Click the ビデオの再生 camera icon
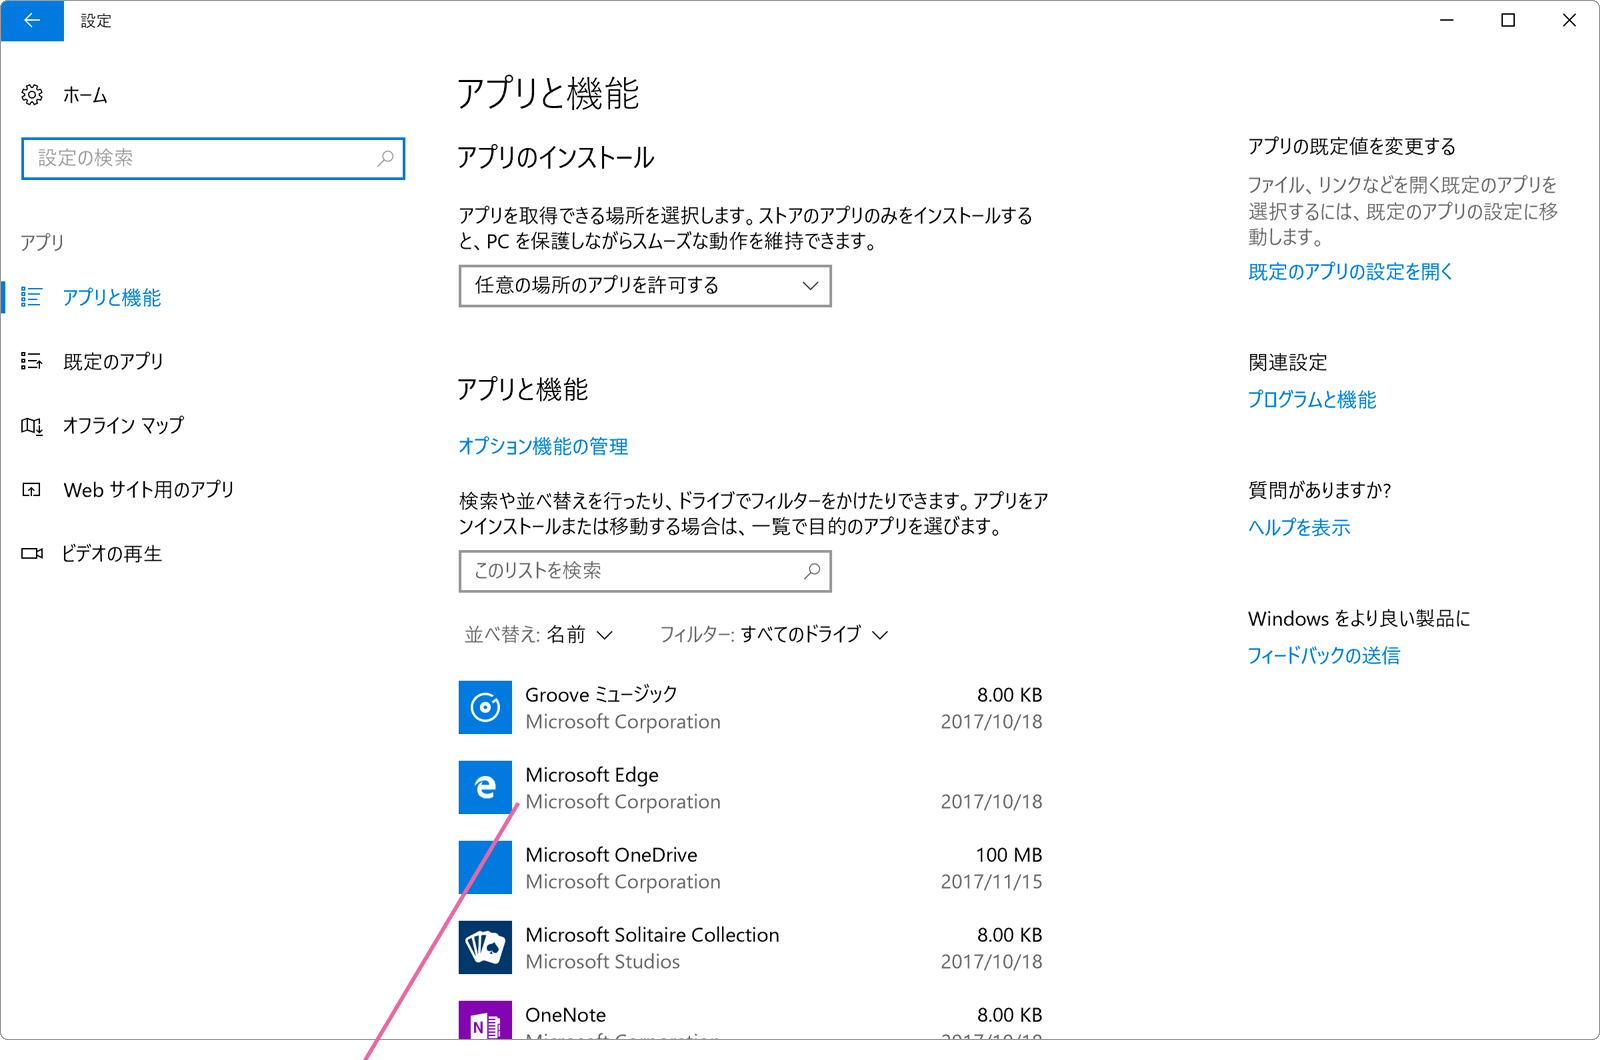 (32, 553)
